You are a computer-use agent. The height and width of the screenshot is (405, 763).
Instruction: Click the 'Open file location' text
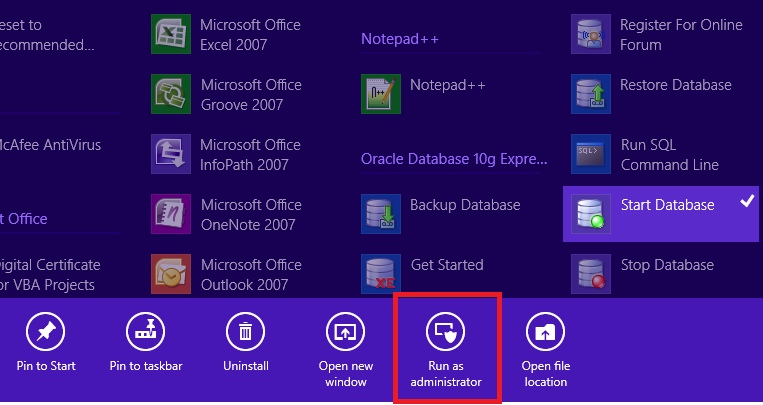tap(545, 374)
